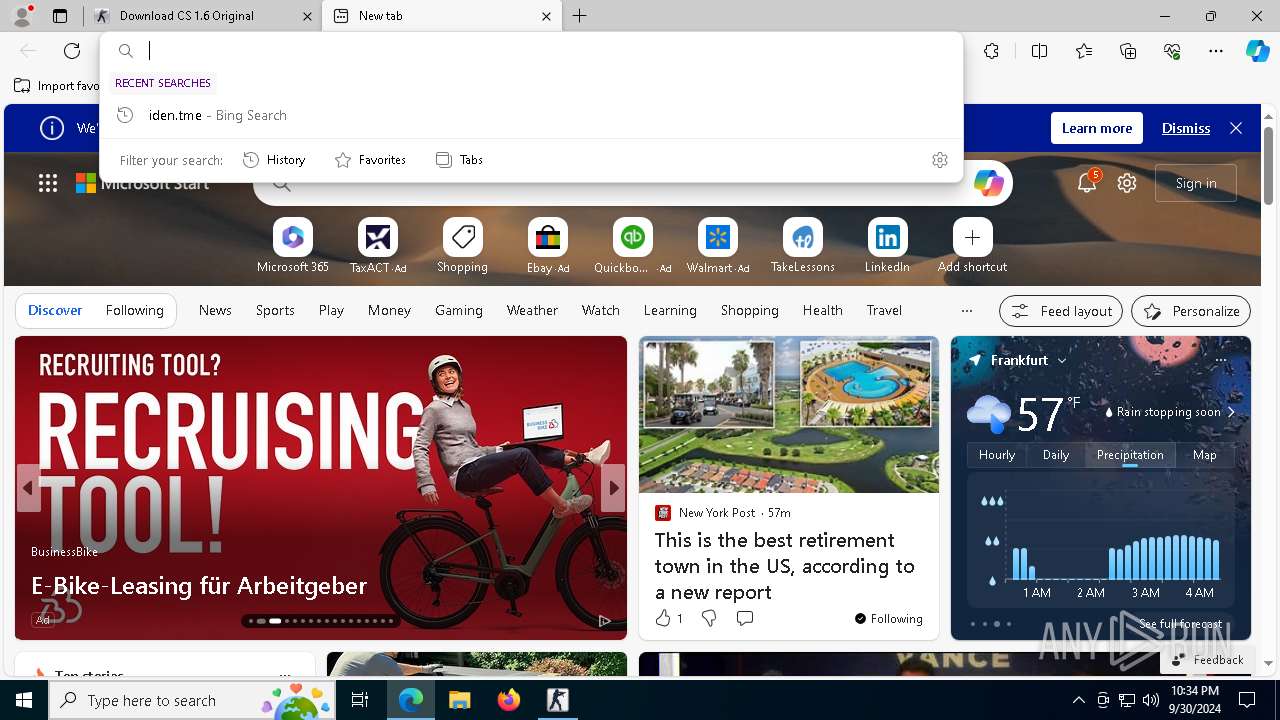Open page settings gear next to bell
This screenshot has height=720, width=1280.
[1127, 183]
